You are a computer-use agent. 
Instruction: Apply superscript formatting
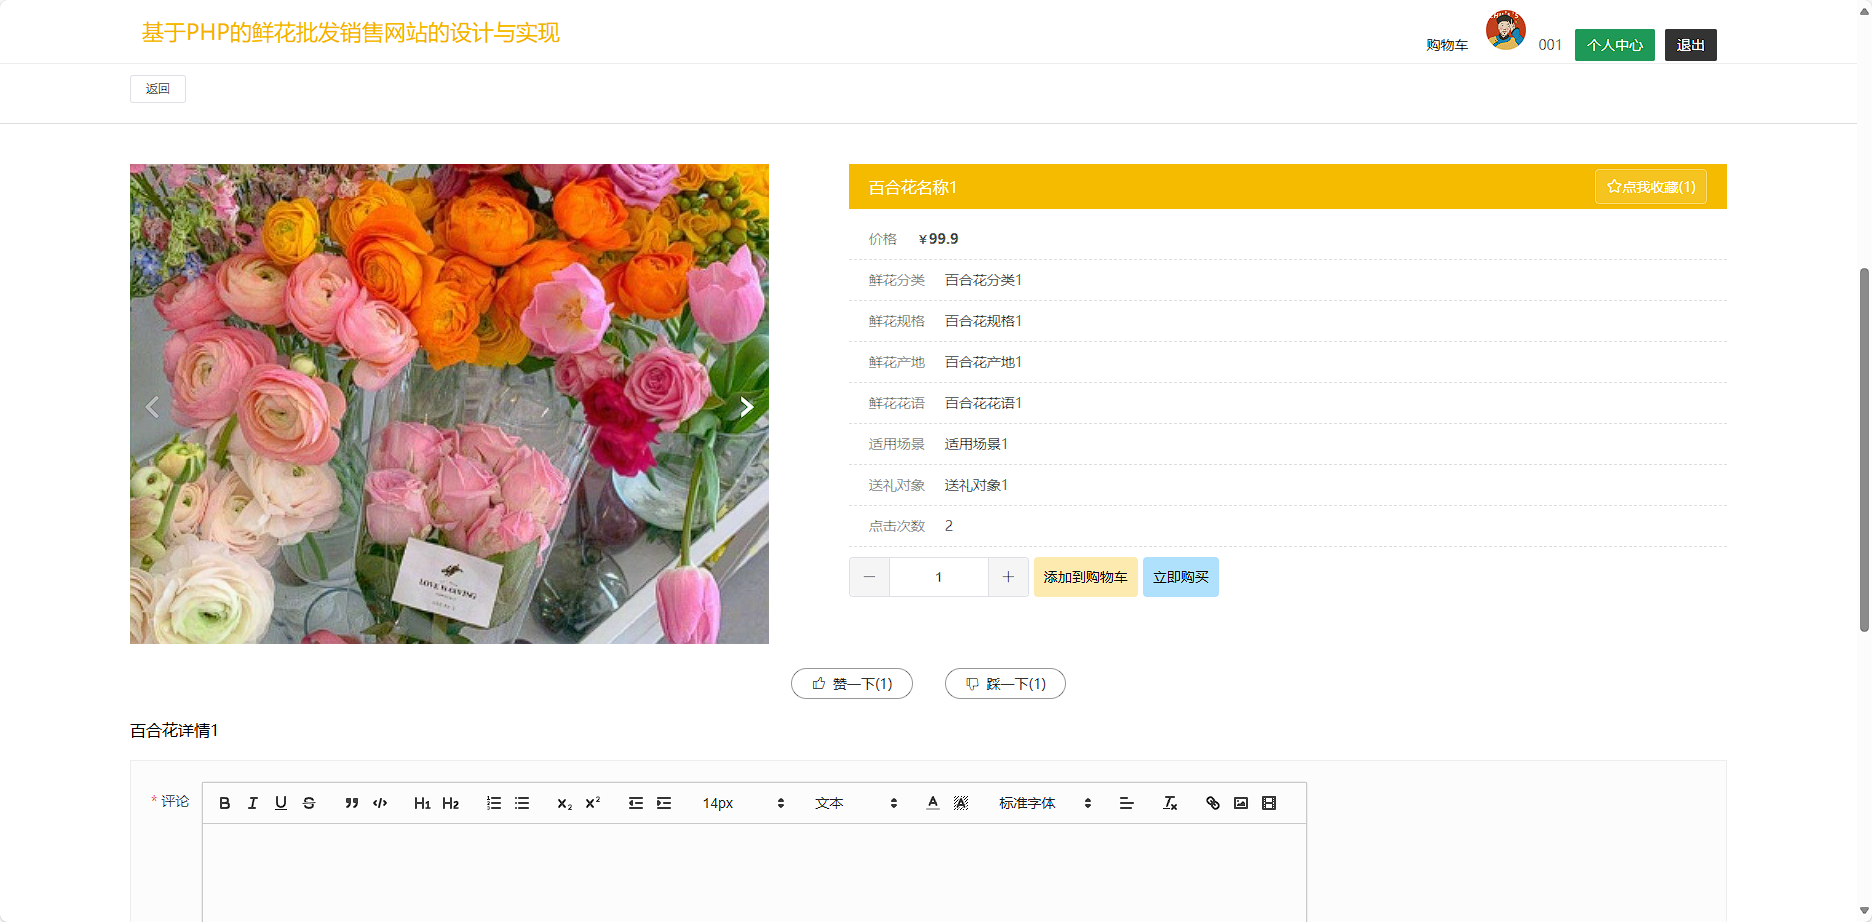[x=593, y=803]
